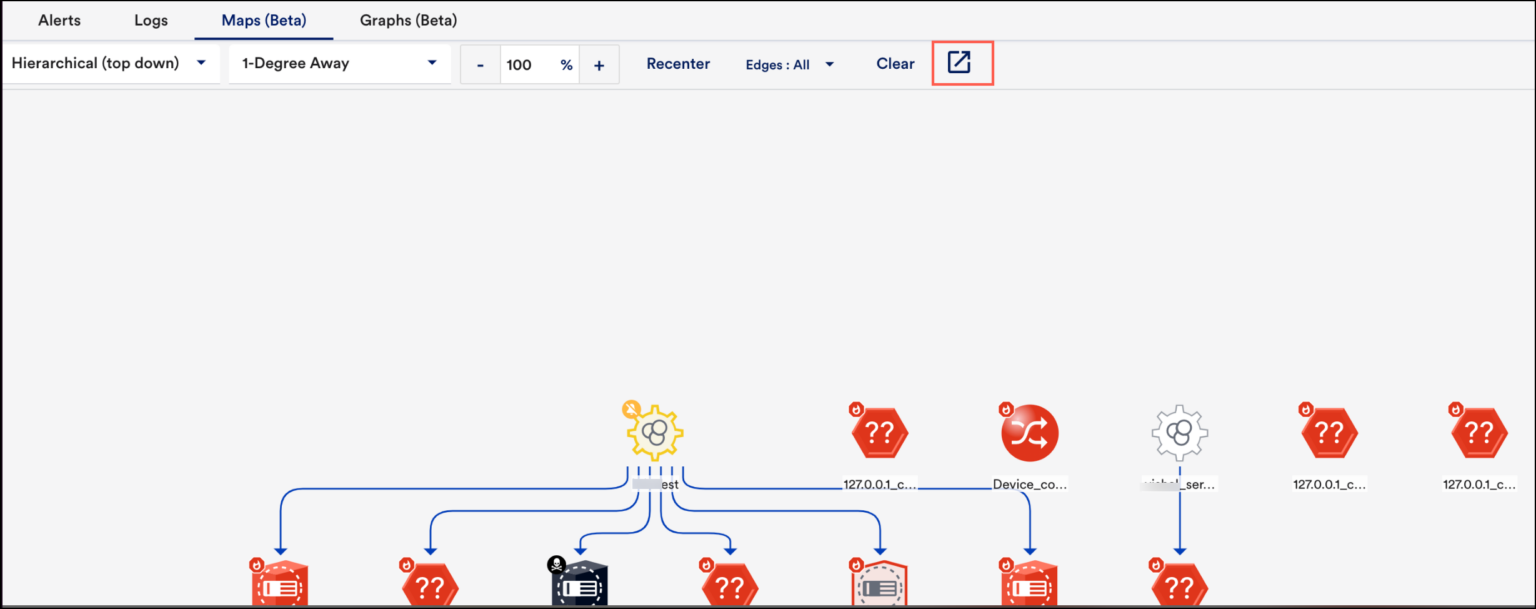Click the disconnect badge on the yellow gear
Viewport: 1536px width, 609px height.
(631, 408)
